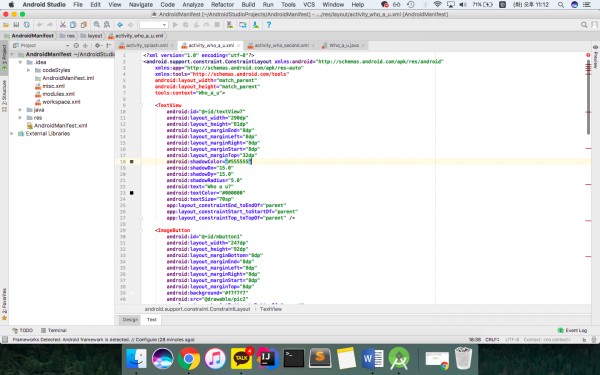Open the run configuration dropdown
Screen dimensions: 600x375
coord(153,25)
